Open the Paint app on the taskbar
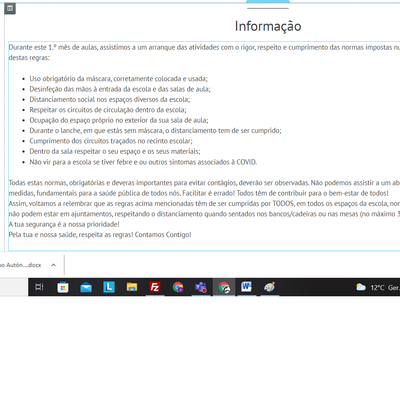This screenshot has width=400, height=400. [269, 287]
